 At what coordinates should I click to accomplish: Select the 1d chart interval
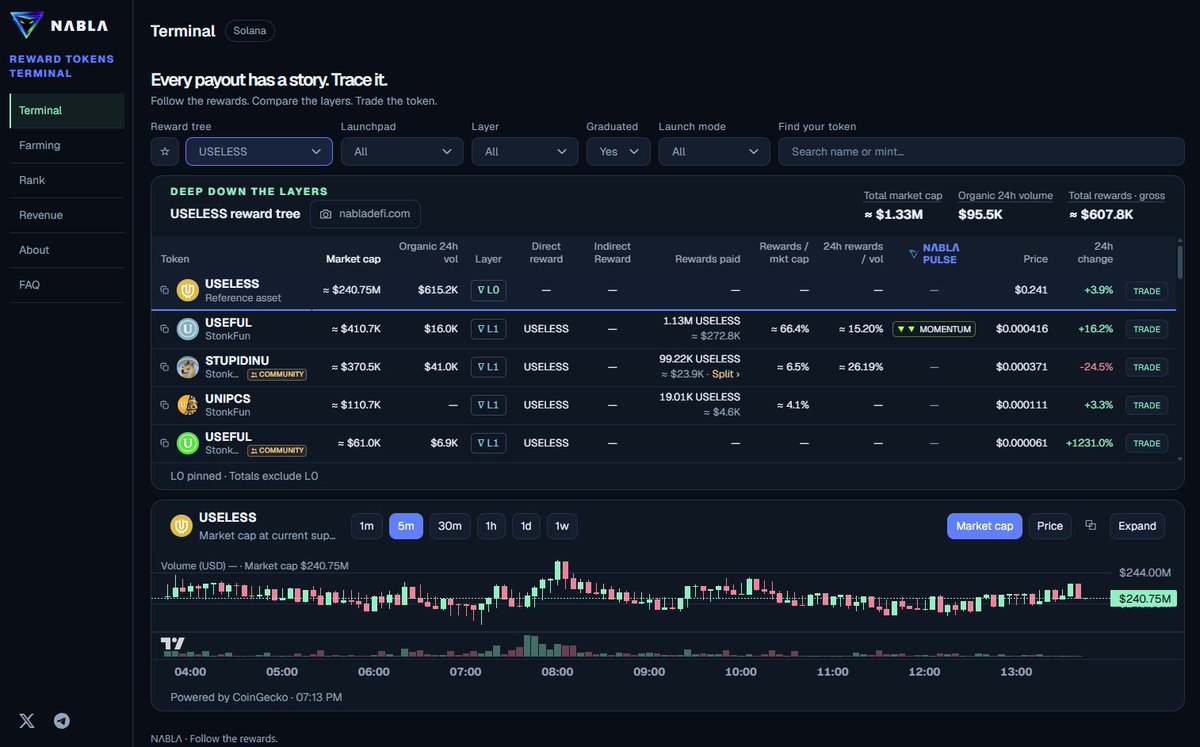click(x=526, y=526)
